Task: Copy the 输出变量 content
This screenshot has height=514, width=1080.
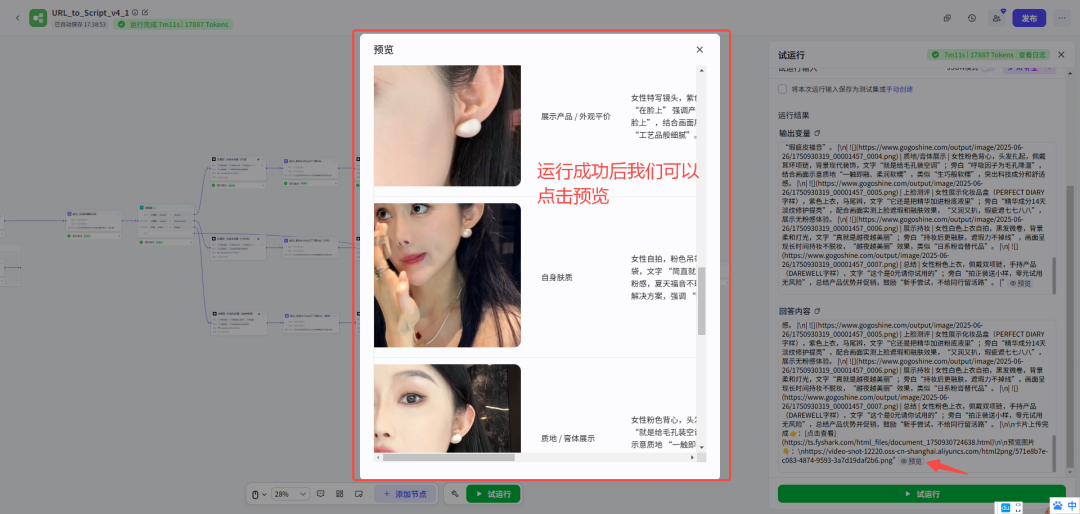Action: point(817,133)
